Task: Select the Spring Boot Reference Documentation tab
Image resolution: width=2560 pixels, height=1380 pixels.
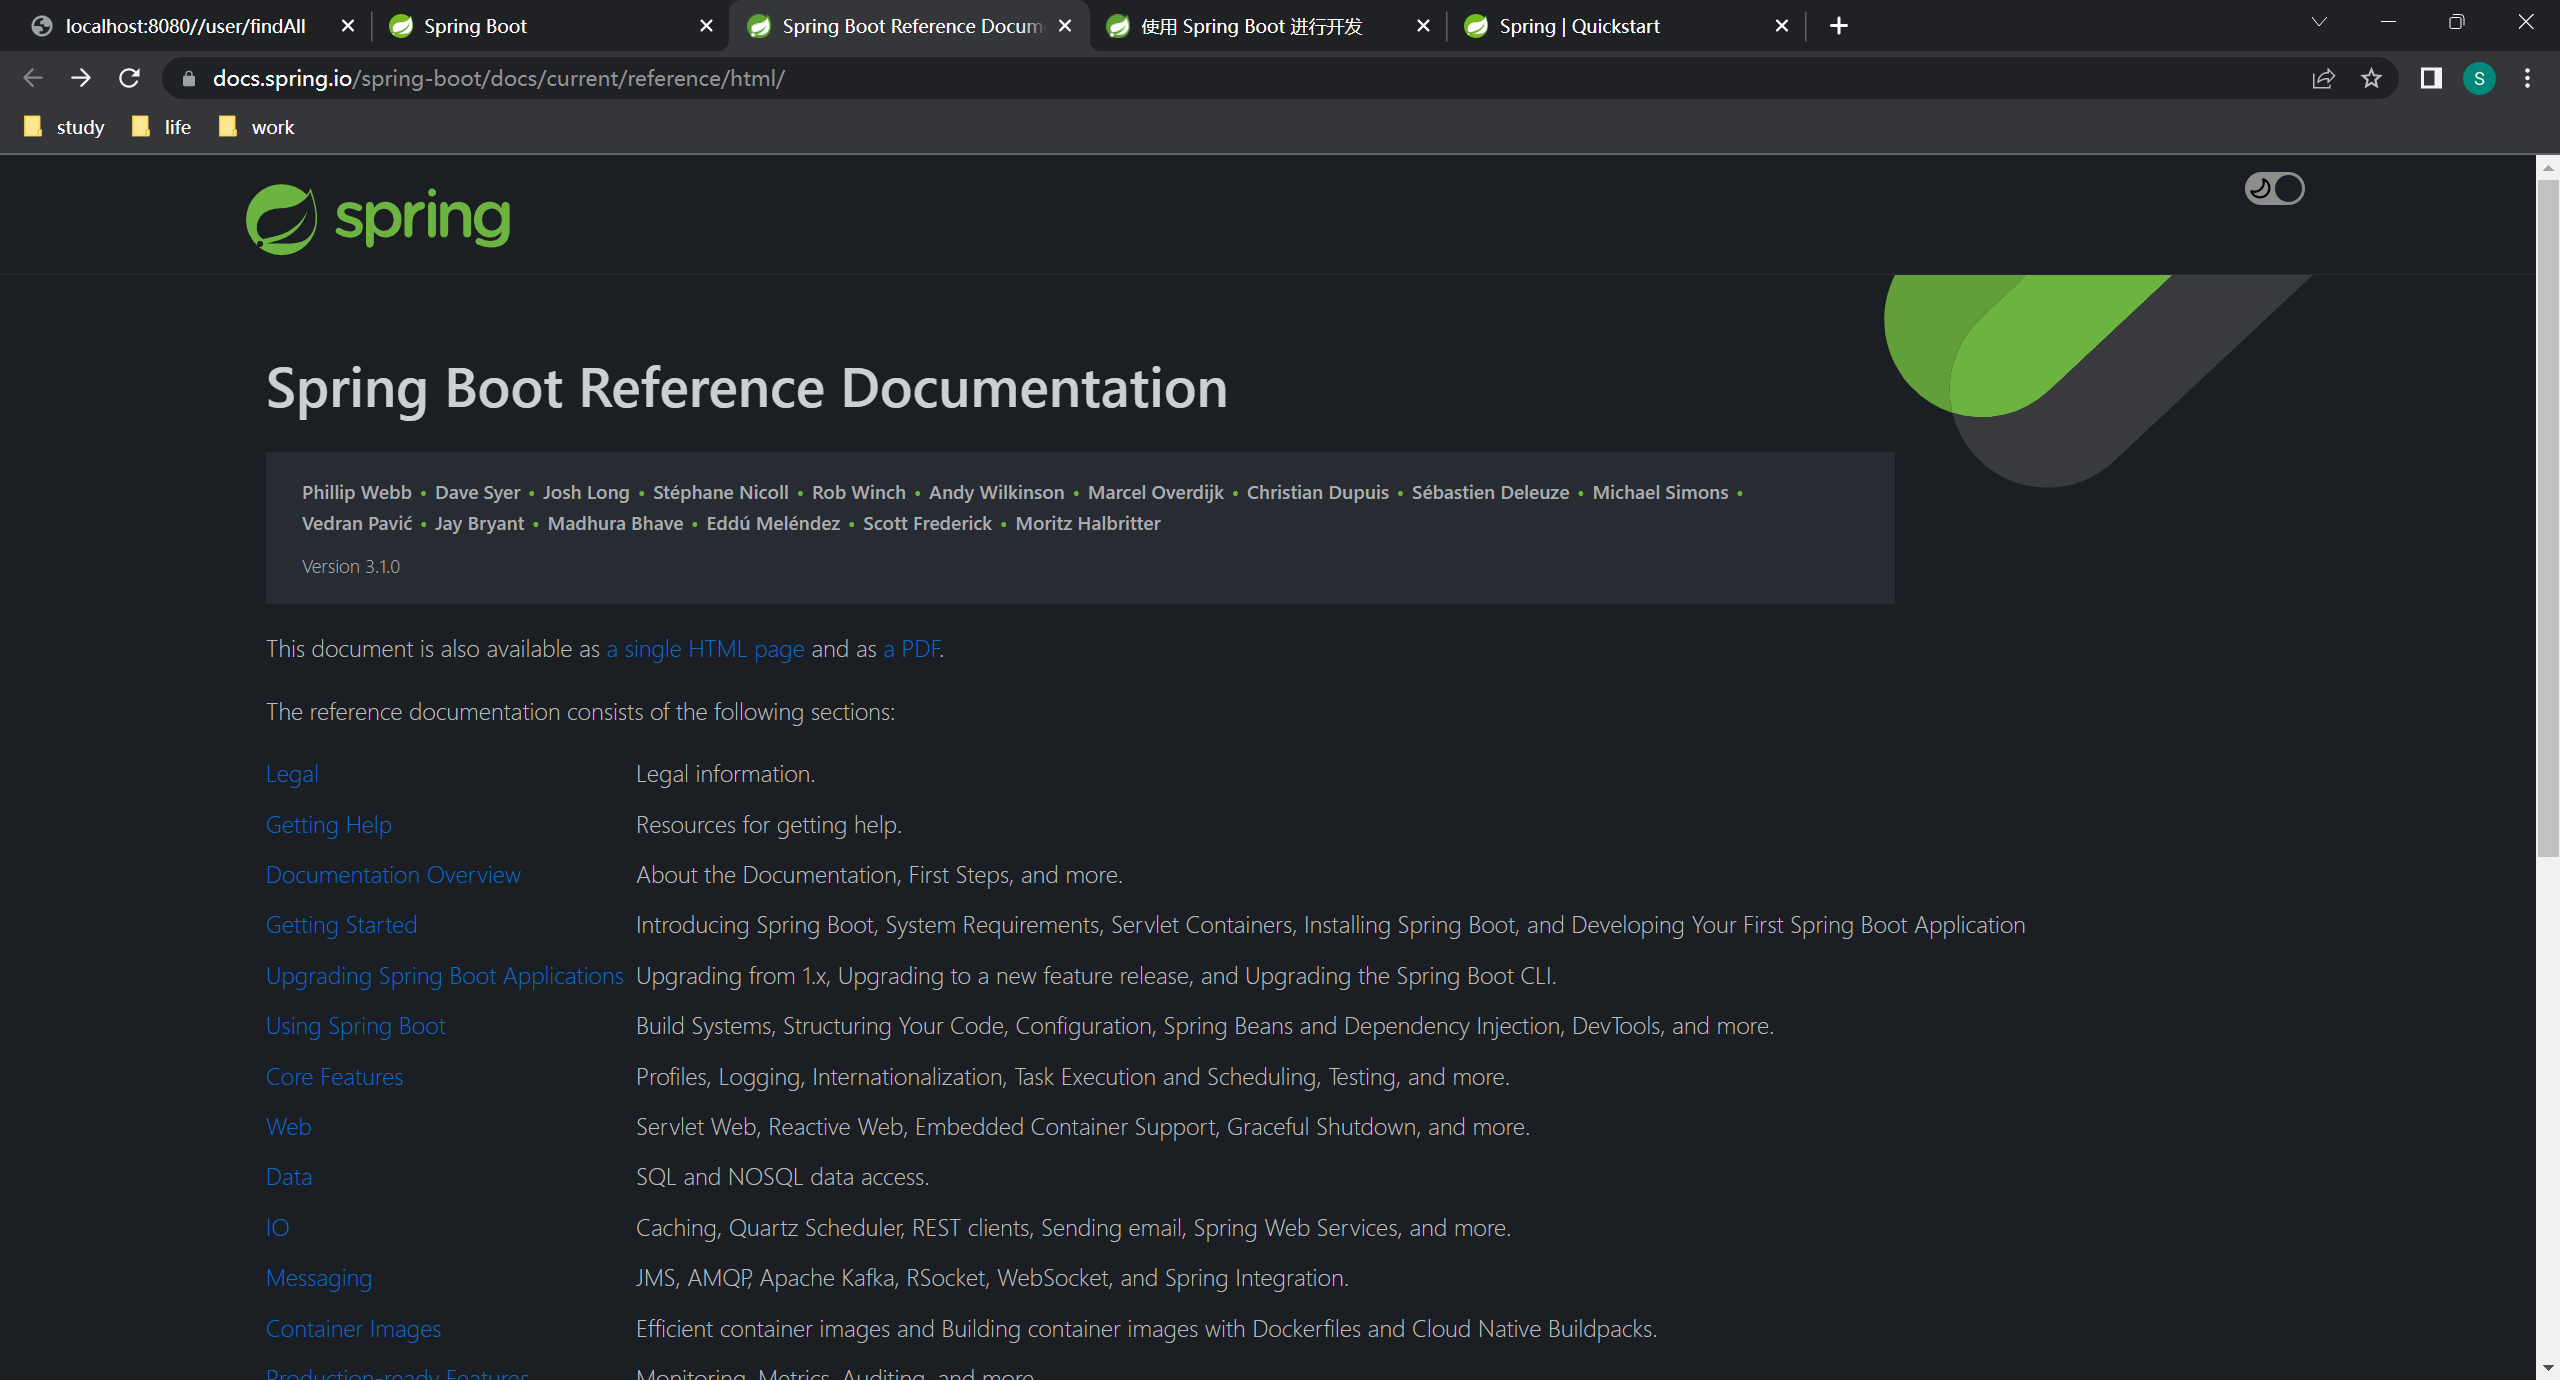Action: [x=910, y=26]
